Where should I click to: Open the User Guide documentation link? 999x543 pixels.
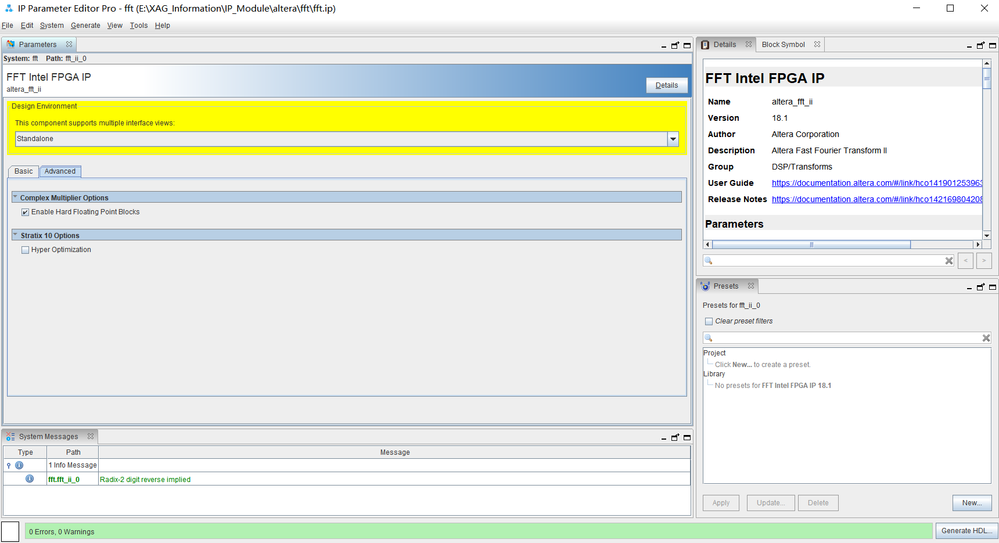(877, 183)
